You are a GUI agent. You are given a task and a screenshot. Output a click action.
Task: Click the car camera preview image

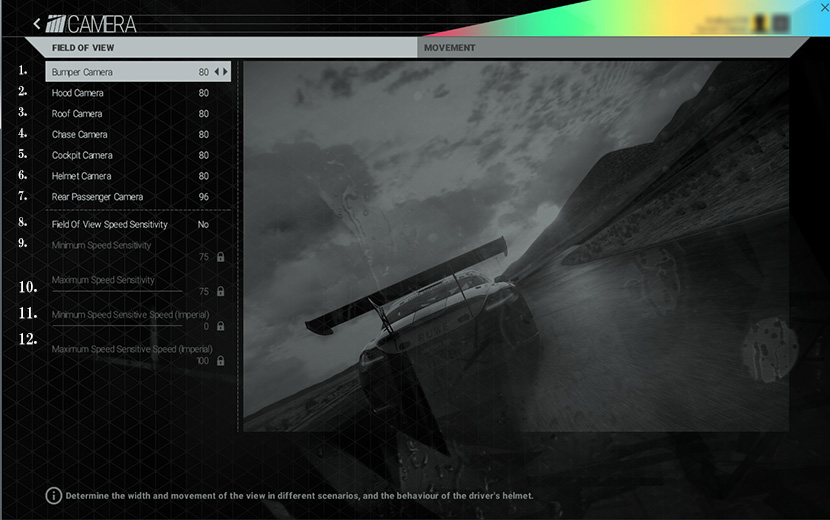pyautogui.click(x=515, y=247)
